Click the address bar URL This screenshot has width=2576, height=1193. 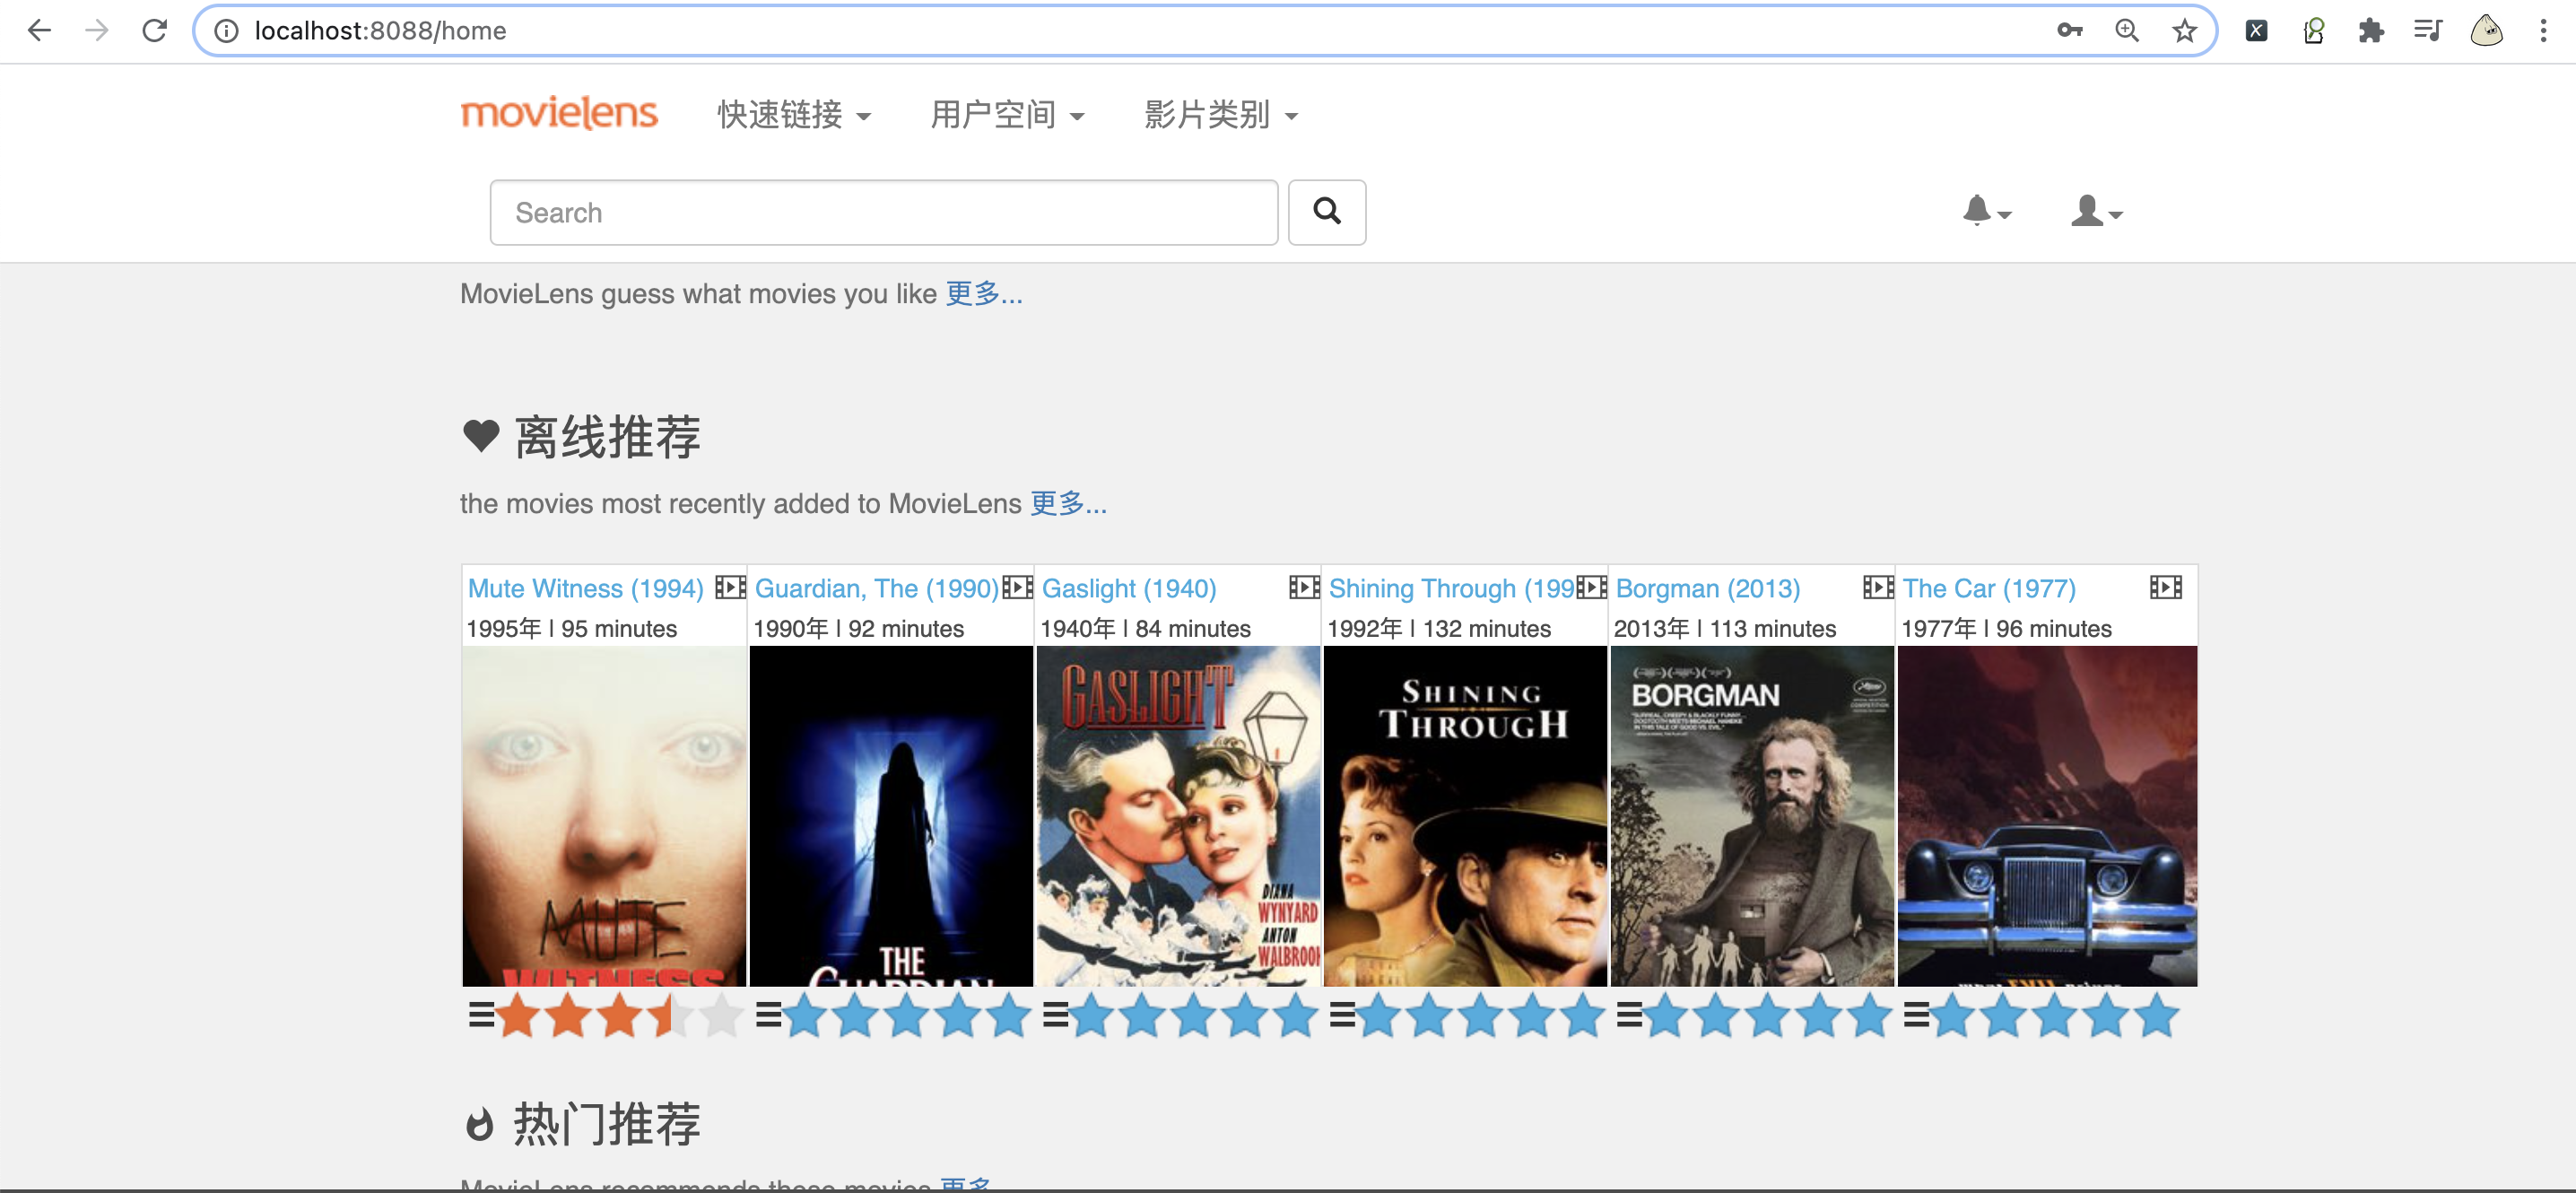[380, 31]
